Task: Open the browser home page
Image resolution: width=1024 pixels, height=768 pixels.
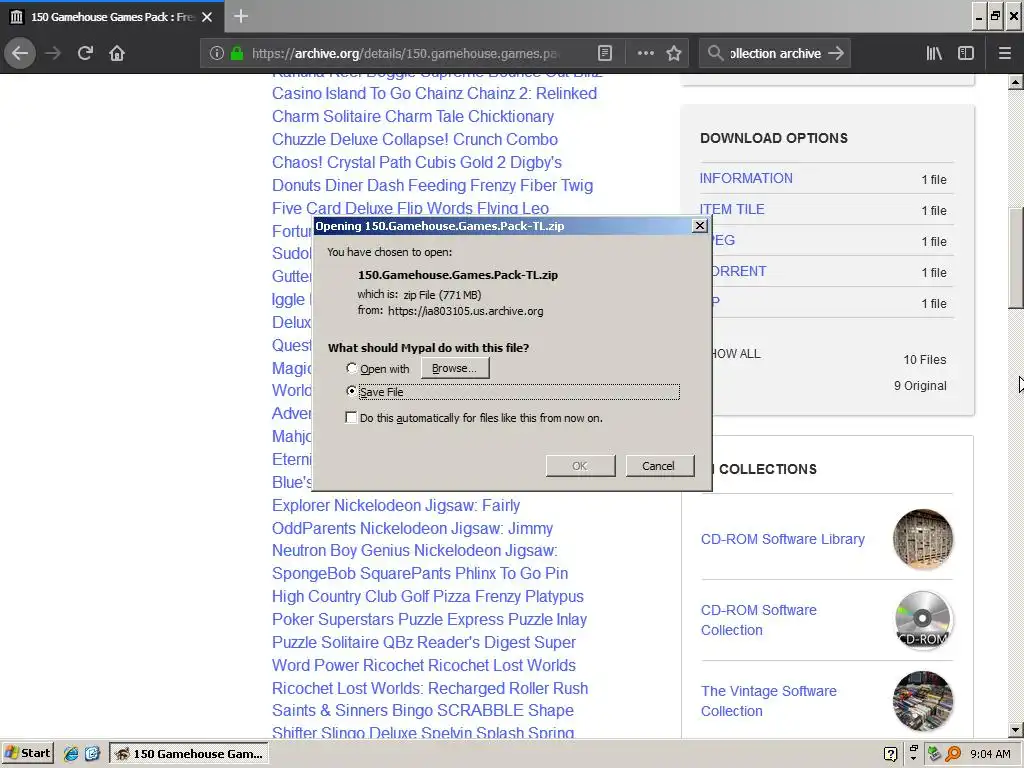Action: [117, 53]
